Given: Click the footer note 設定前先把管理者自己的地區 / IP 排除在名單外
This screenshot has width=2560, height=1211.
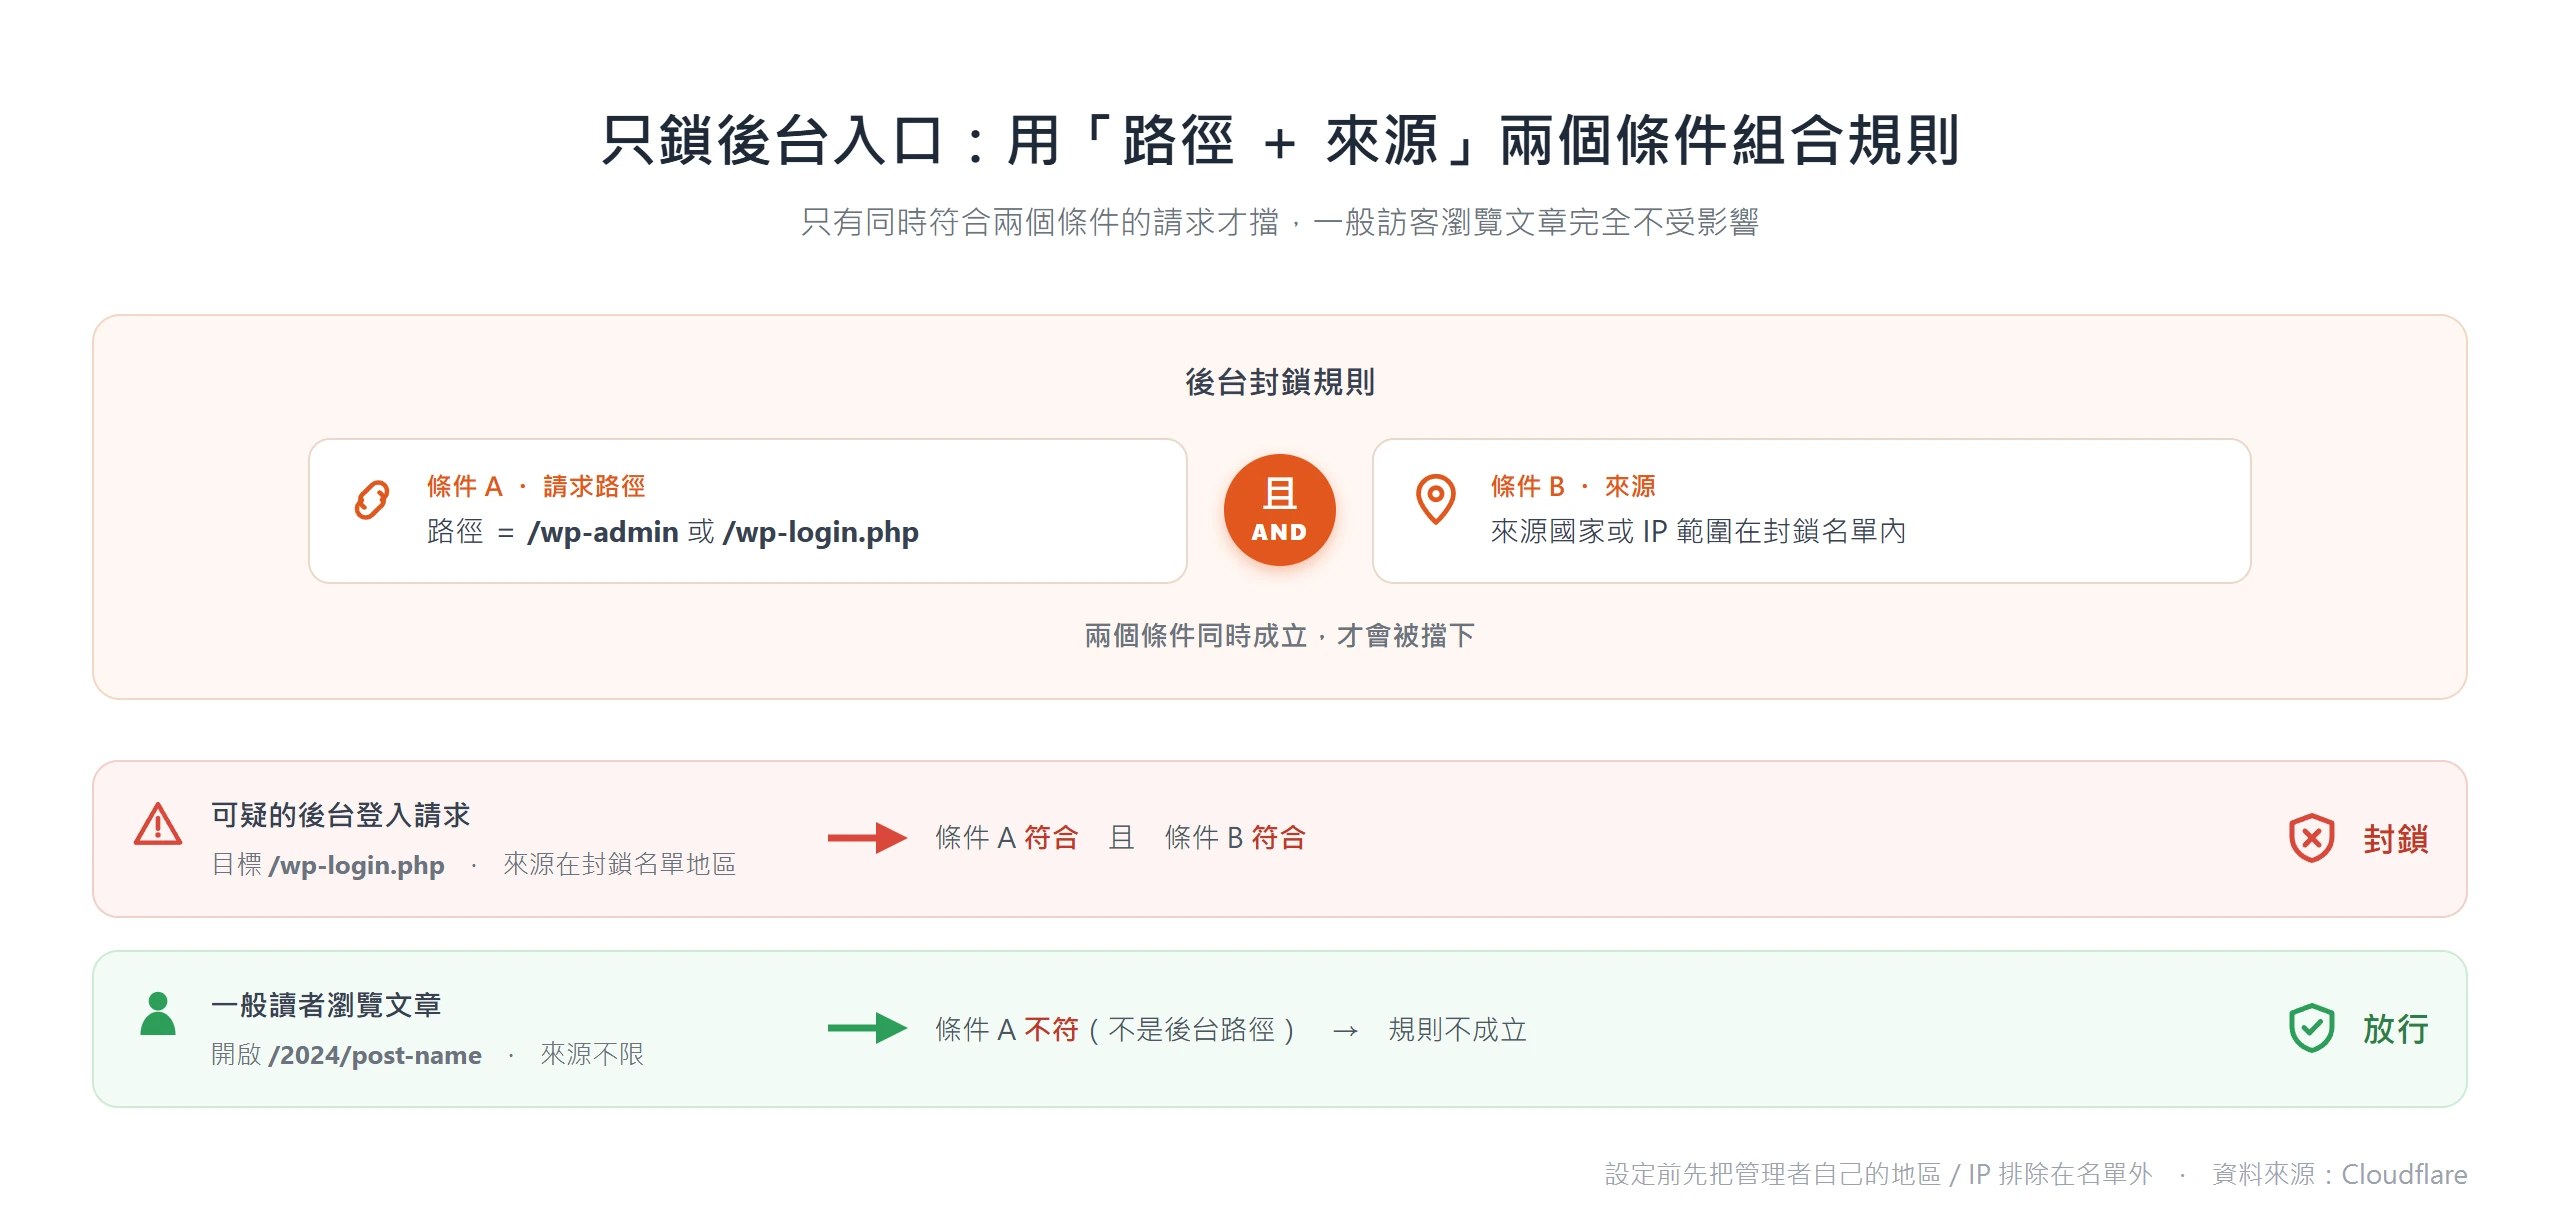Looking at the screenshot, I should [x=1878, y=1174].
